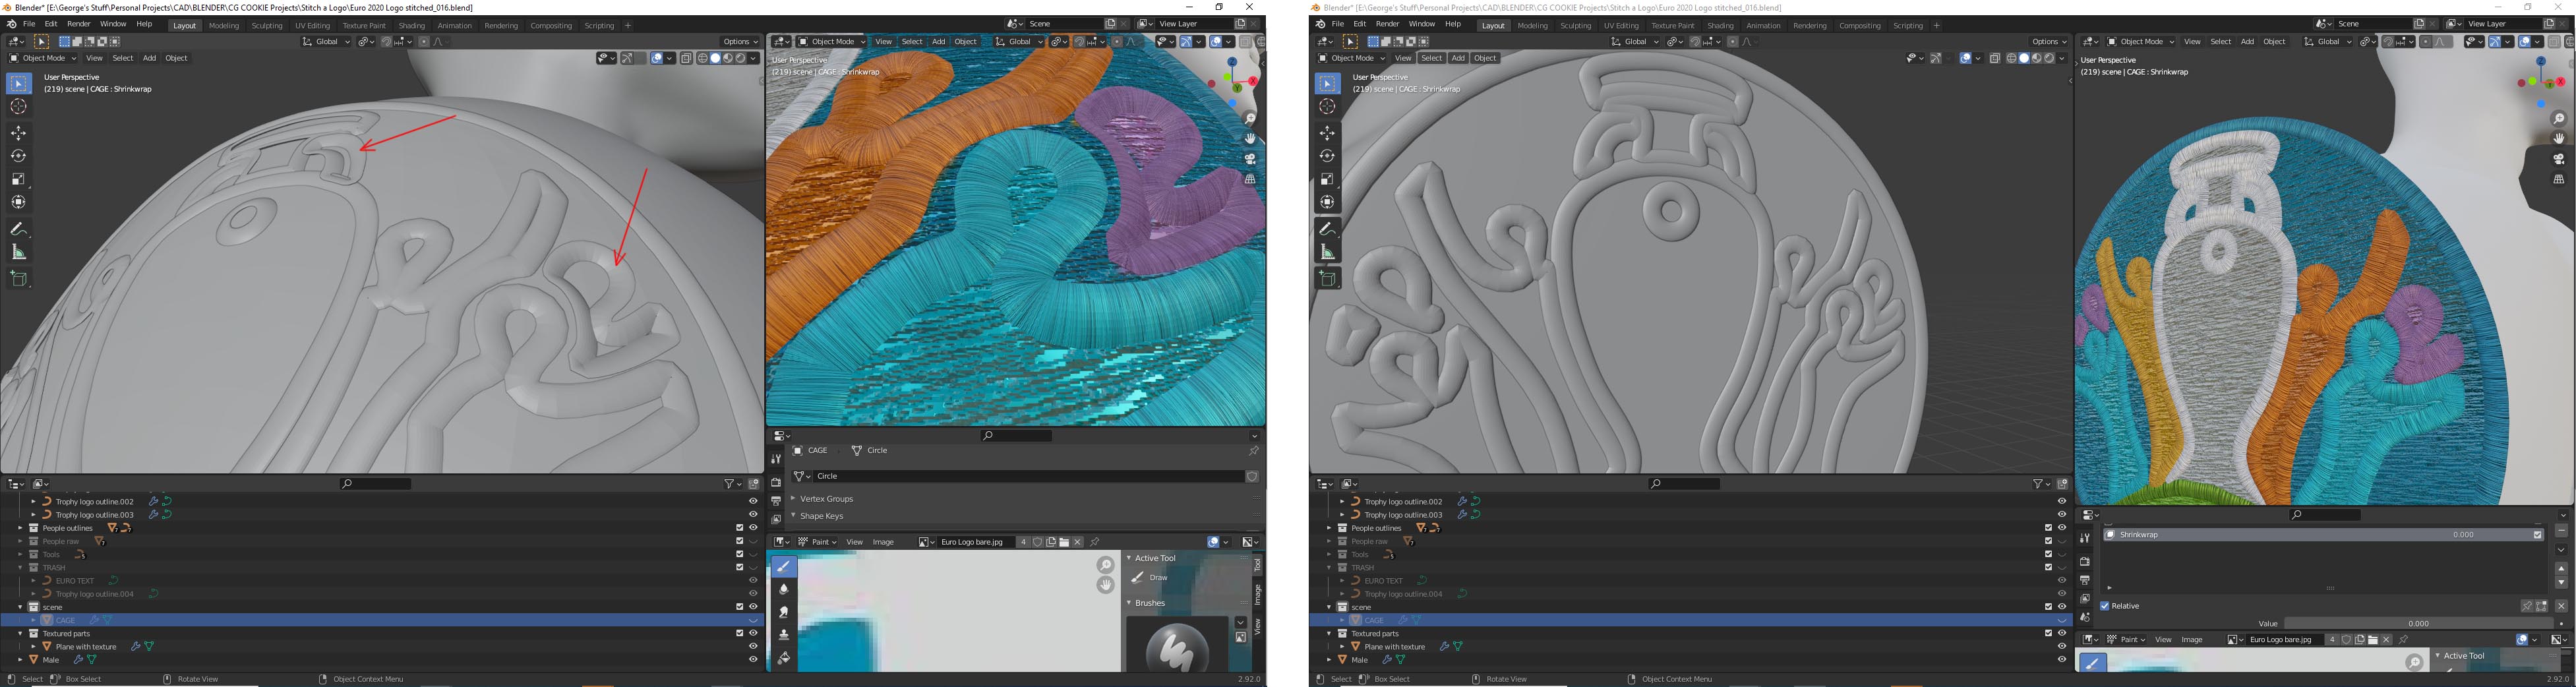Select the Measure tool in left window

pyautogui.click(x=19, y=252)
